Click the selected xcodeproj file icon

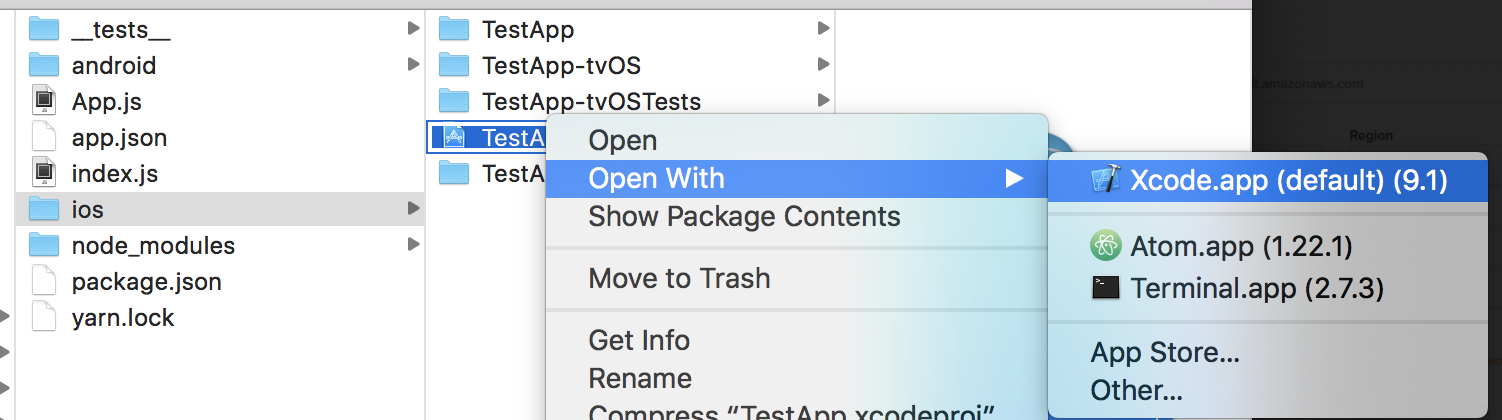click(x=454, y=137)
